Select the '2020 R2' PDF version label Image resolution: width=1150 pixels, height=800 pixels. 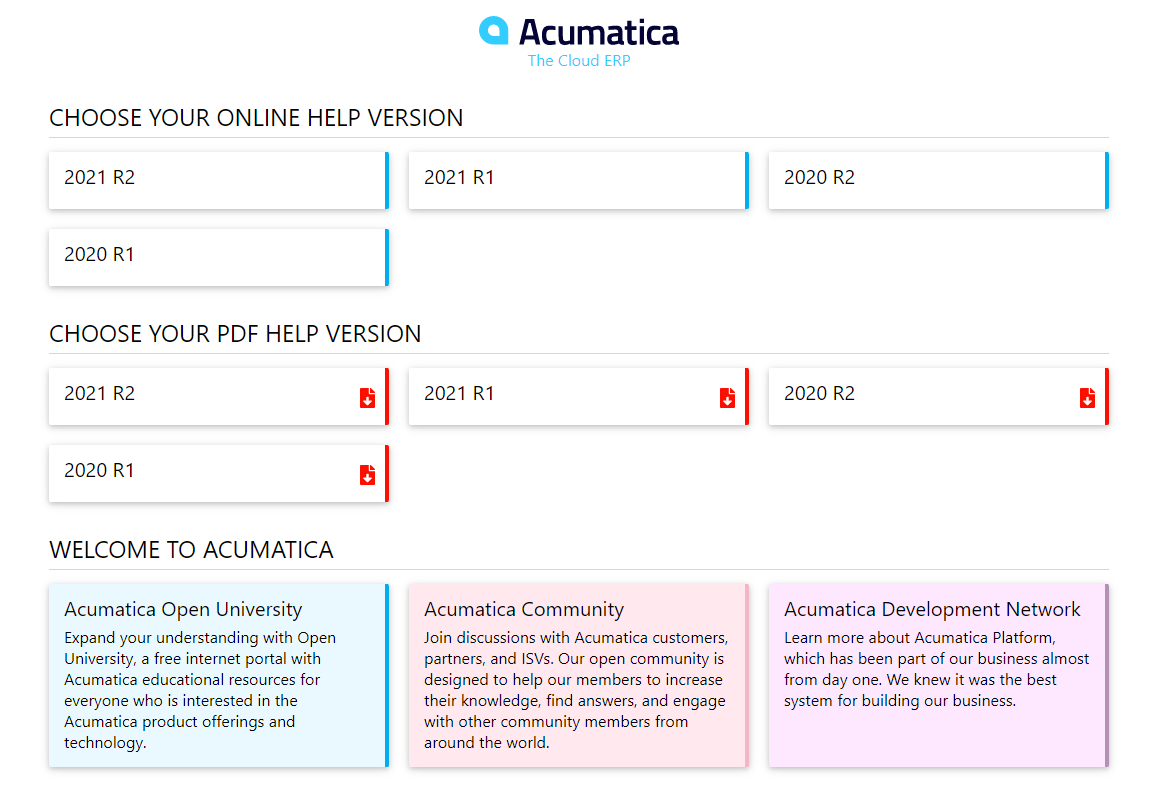[819, 394]
